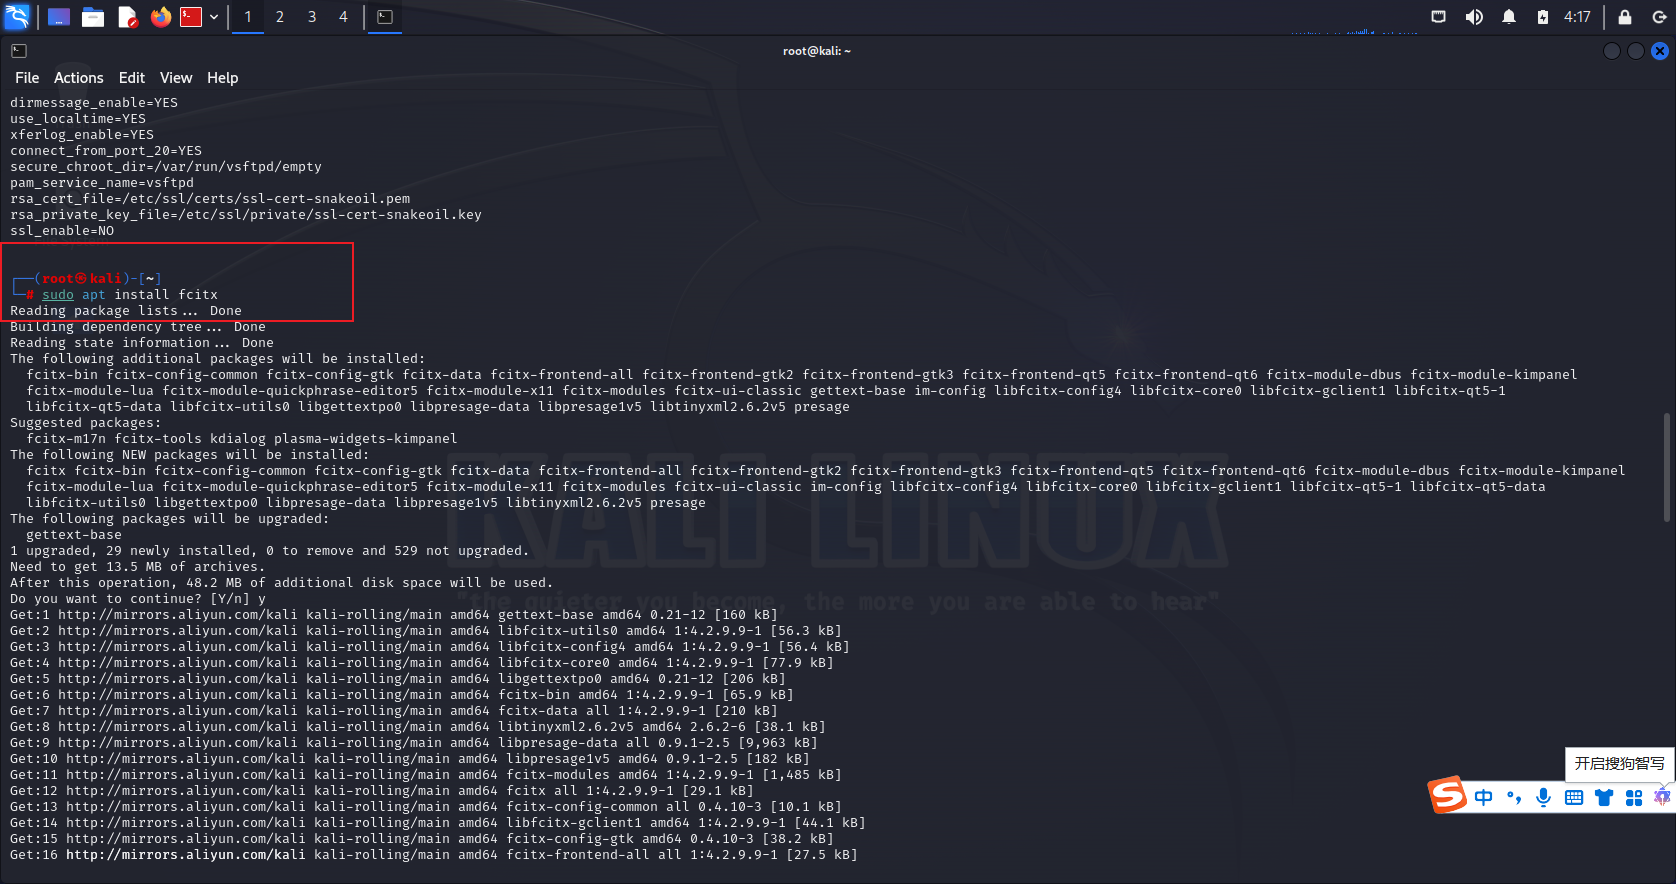Switch to workspace 3

click(x=312, y=17)
